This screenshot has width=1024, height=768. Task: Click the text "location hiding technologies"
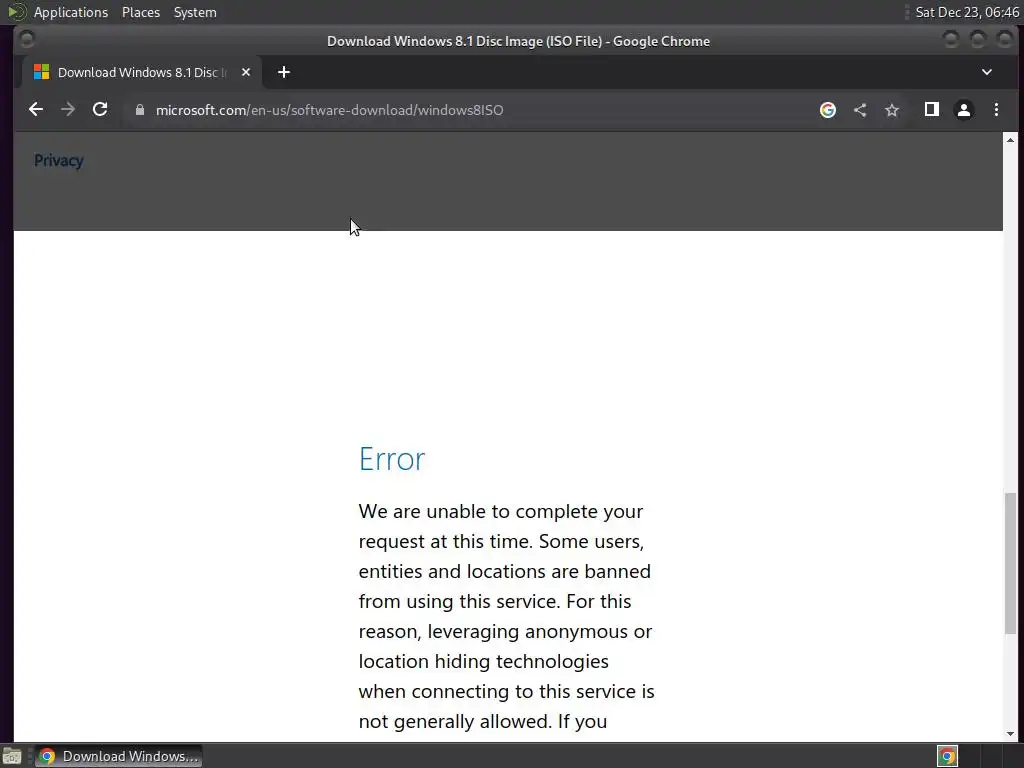483,662
